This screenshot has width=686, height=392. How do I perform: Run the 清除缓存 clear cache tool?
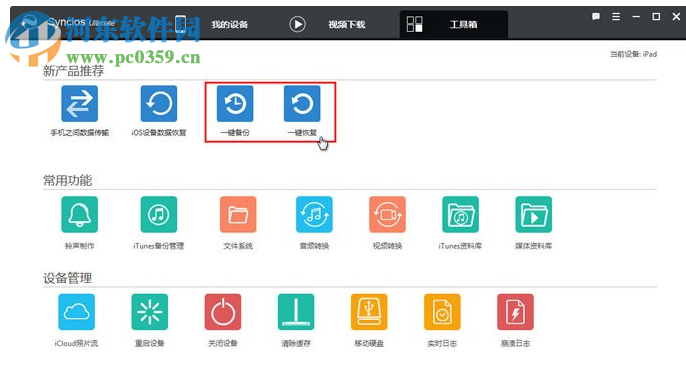296,312
